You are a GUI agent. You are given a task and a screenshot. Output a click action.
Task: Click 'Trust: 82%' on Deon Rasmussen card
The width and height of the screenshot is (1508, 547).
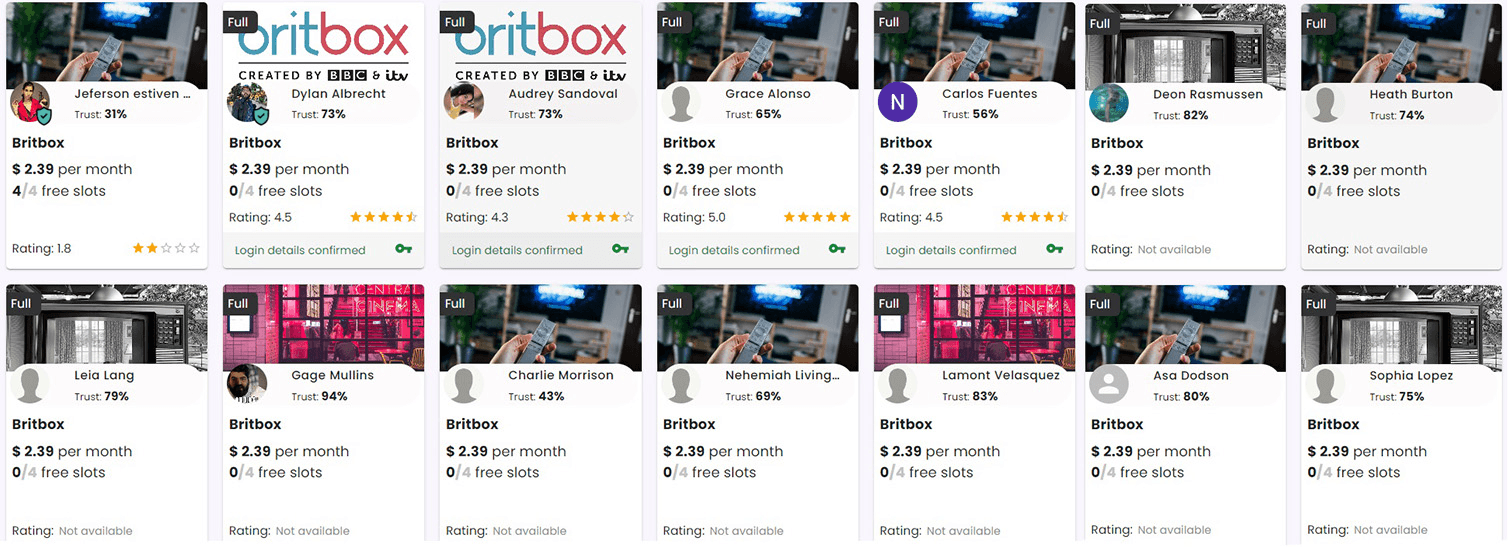point(1181,115)
